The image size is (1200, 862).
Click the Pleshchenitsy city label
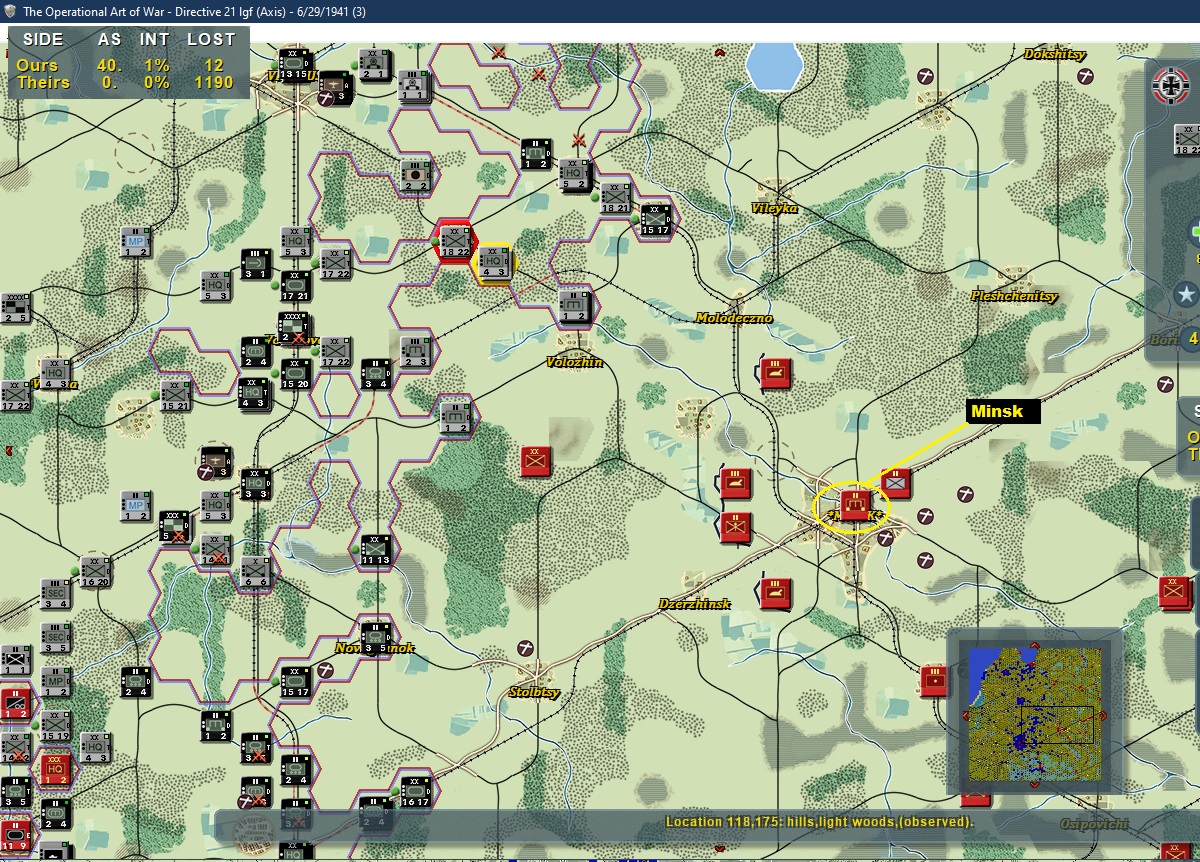click(x=1014, y=296)
